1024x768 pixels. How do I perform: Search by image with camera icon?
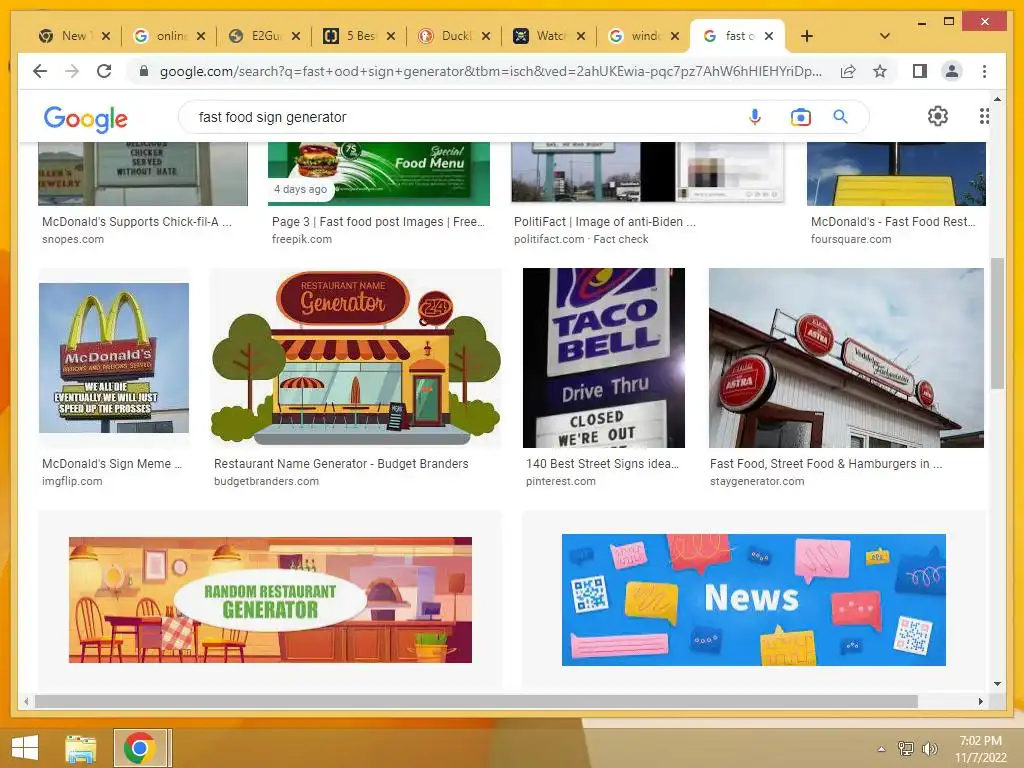[x=801, y=117]
